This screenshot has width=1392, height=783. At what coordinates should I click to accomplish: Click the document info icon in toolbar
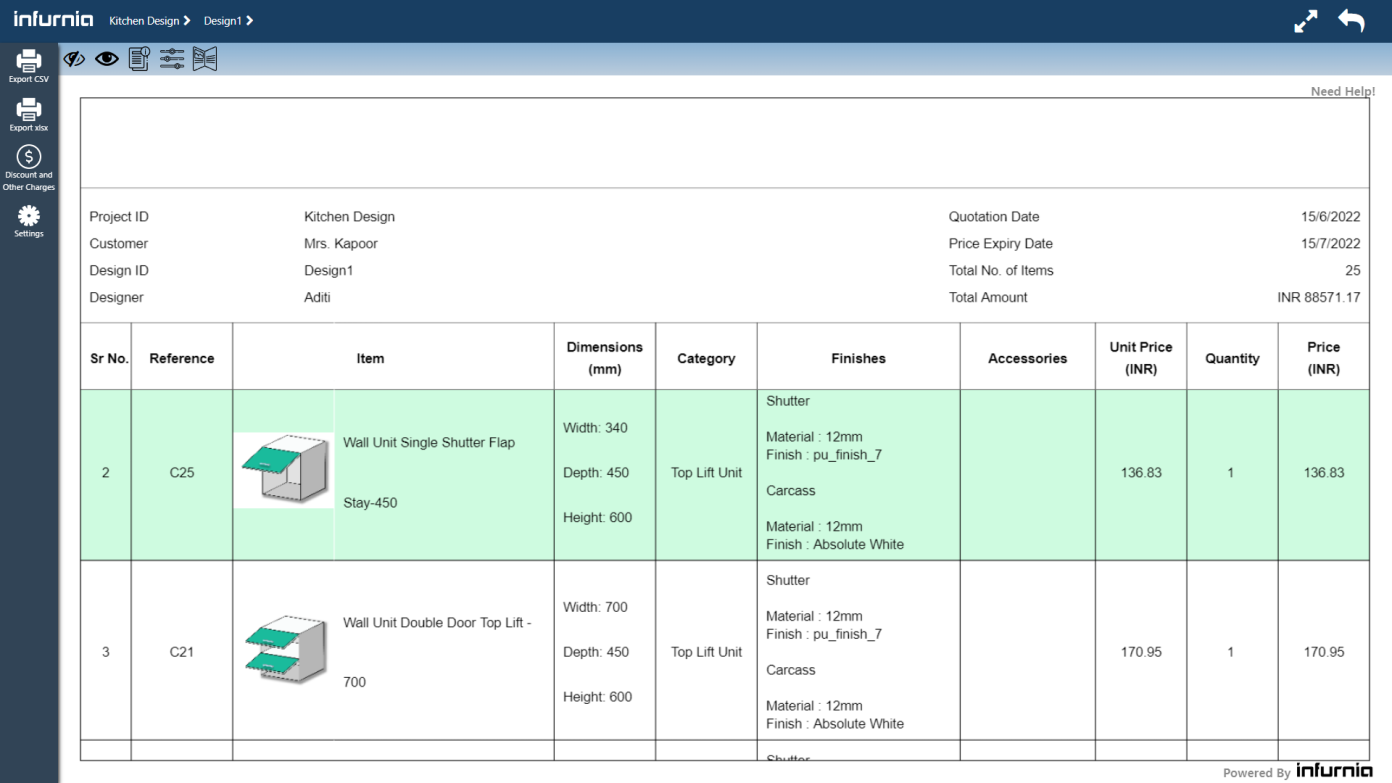pyautogui.click(x=138, y=58)
